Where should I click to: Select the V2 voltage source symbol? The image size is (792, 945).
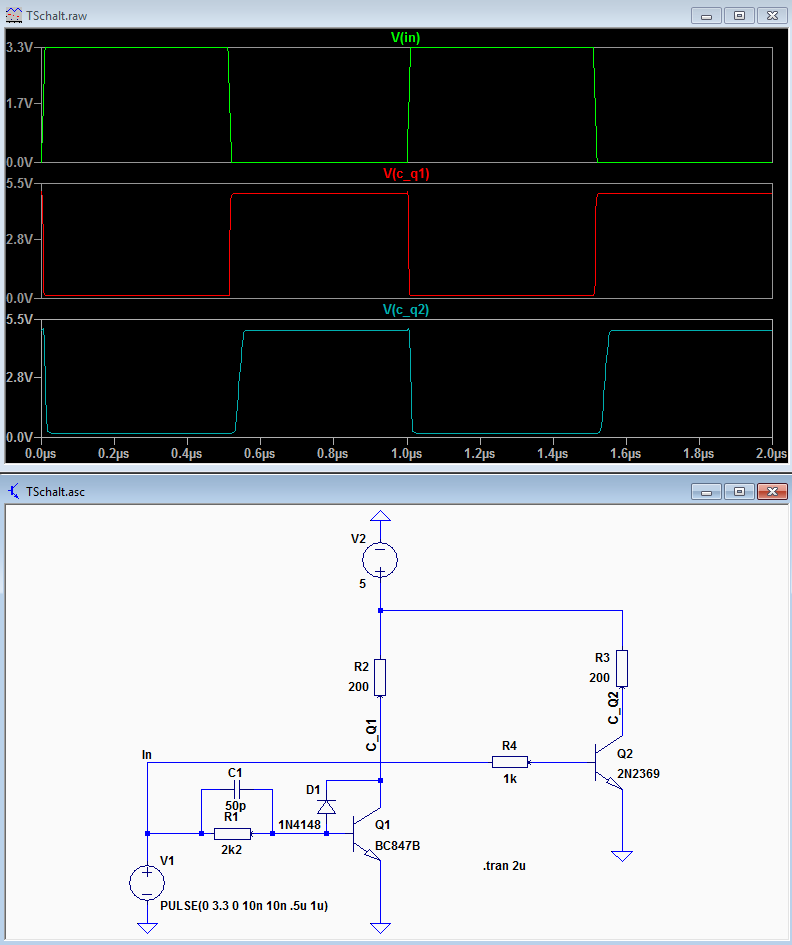[380, 559]
